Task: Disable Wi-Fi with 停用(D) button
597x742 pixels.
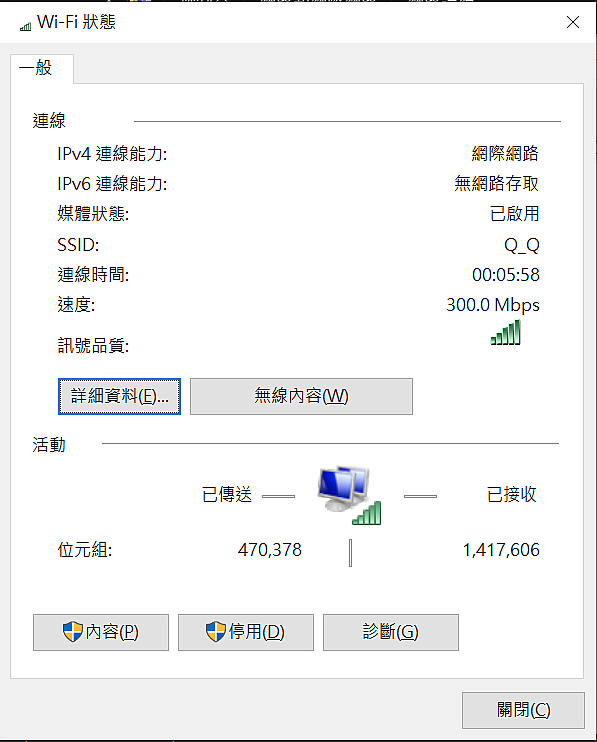Action: pos(246,632)
